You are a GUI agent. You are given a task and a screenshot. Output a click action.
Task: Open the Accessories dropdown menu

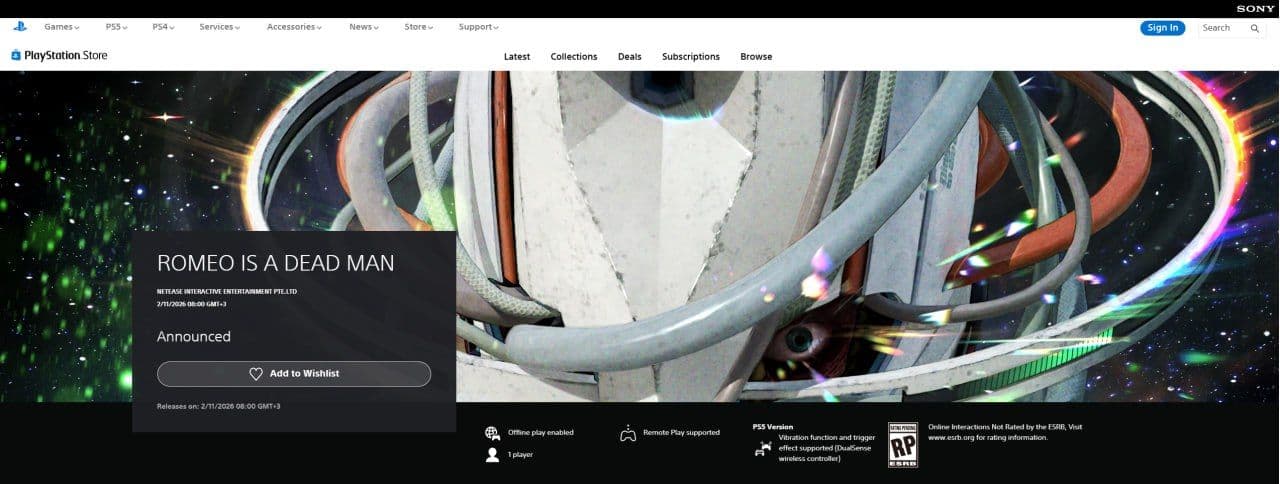294,27
